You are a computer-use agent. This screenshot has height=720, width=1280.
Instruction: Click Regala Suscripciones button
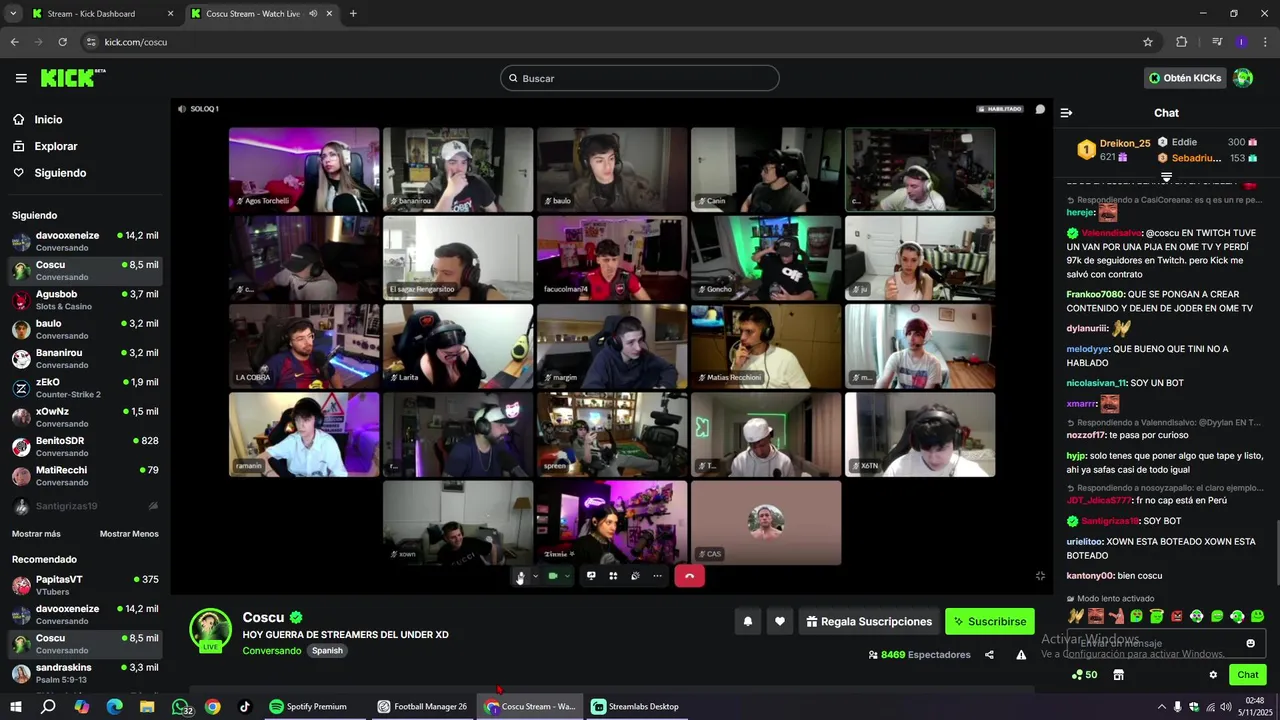click(869, 621)
